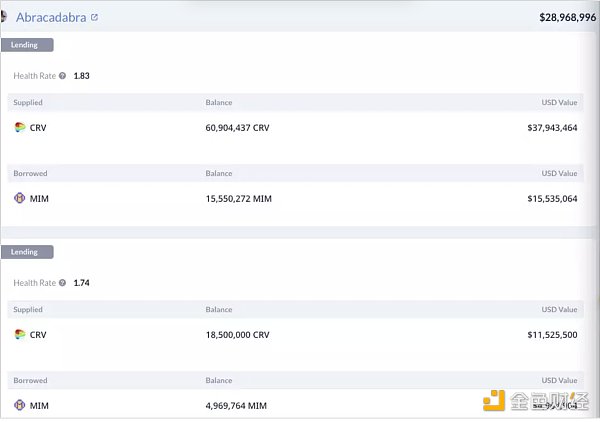Viewport: 600px width, 422px height.
Task: Click the CRV token icon in the 18,500,000 row
Action: coord(20,334)
